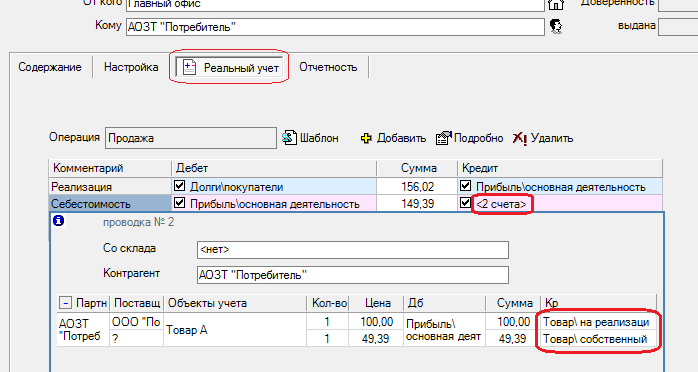The height and width of the screenshot is (372, 698).
Task: Collapse the Партн column minus expander
Action: point(65,303)
